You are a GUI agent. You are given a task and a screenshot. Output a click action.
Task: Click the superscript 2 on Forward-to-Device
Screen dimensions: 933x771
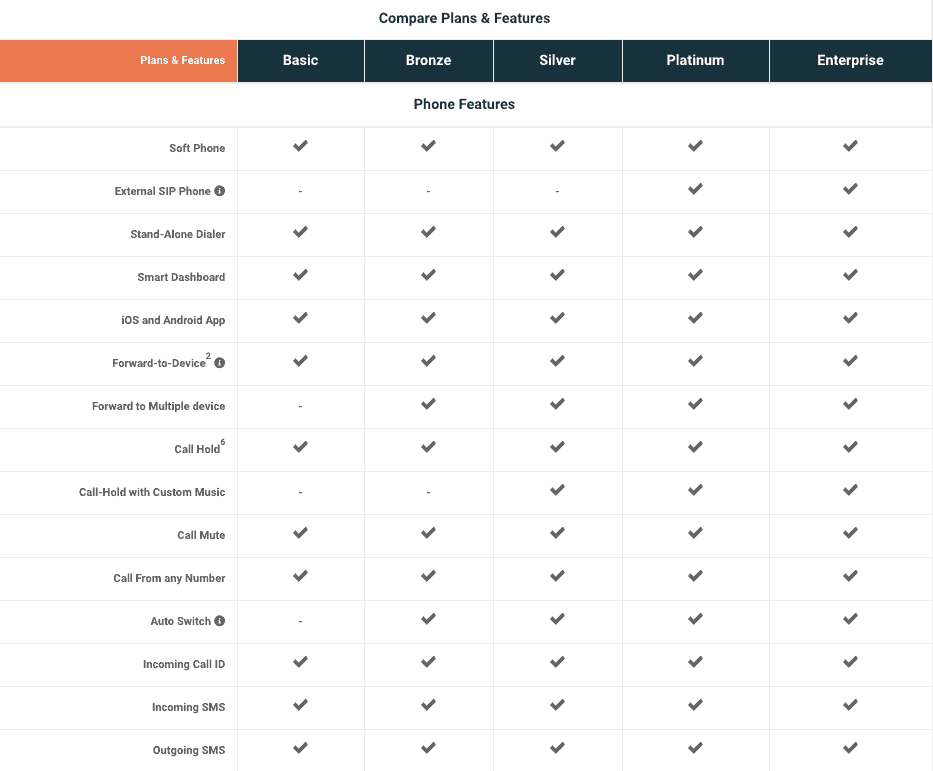(x=210, y=355)
